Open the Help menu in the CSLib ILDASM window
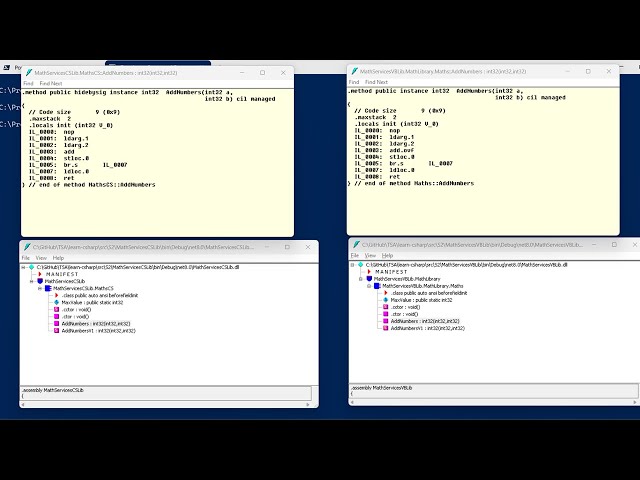The width and height of the screenshot is (640, 480). point(58,258)
